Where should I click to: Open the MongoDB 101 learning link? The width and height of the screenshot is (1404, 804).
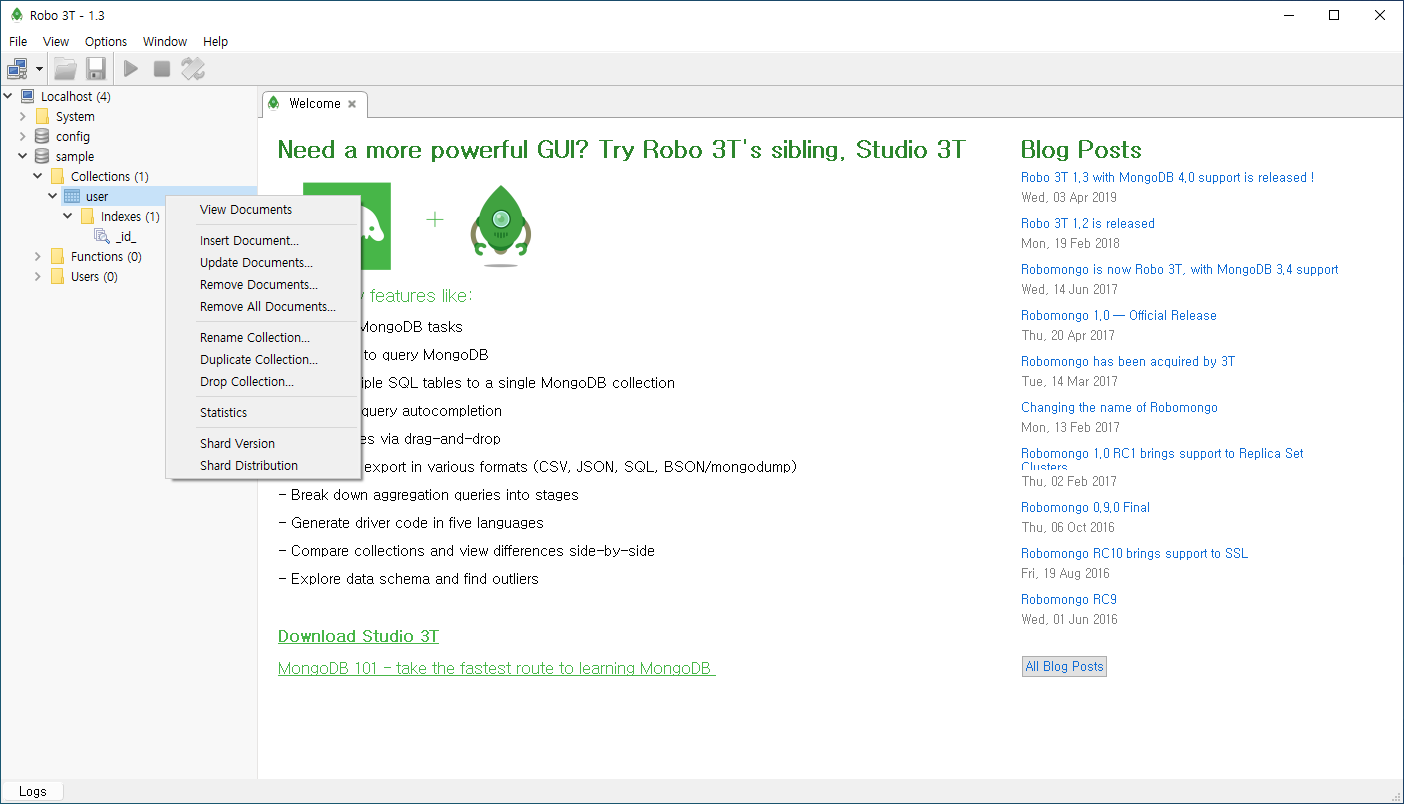click(x=496, y=668)
